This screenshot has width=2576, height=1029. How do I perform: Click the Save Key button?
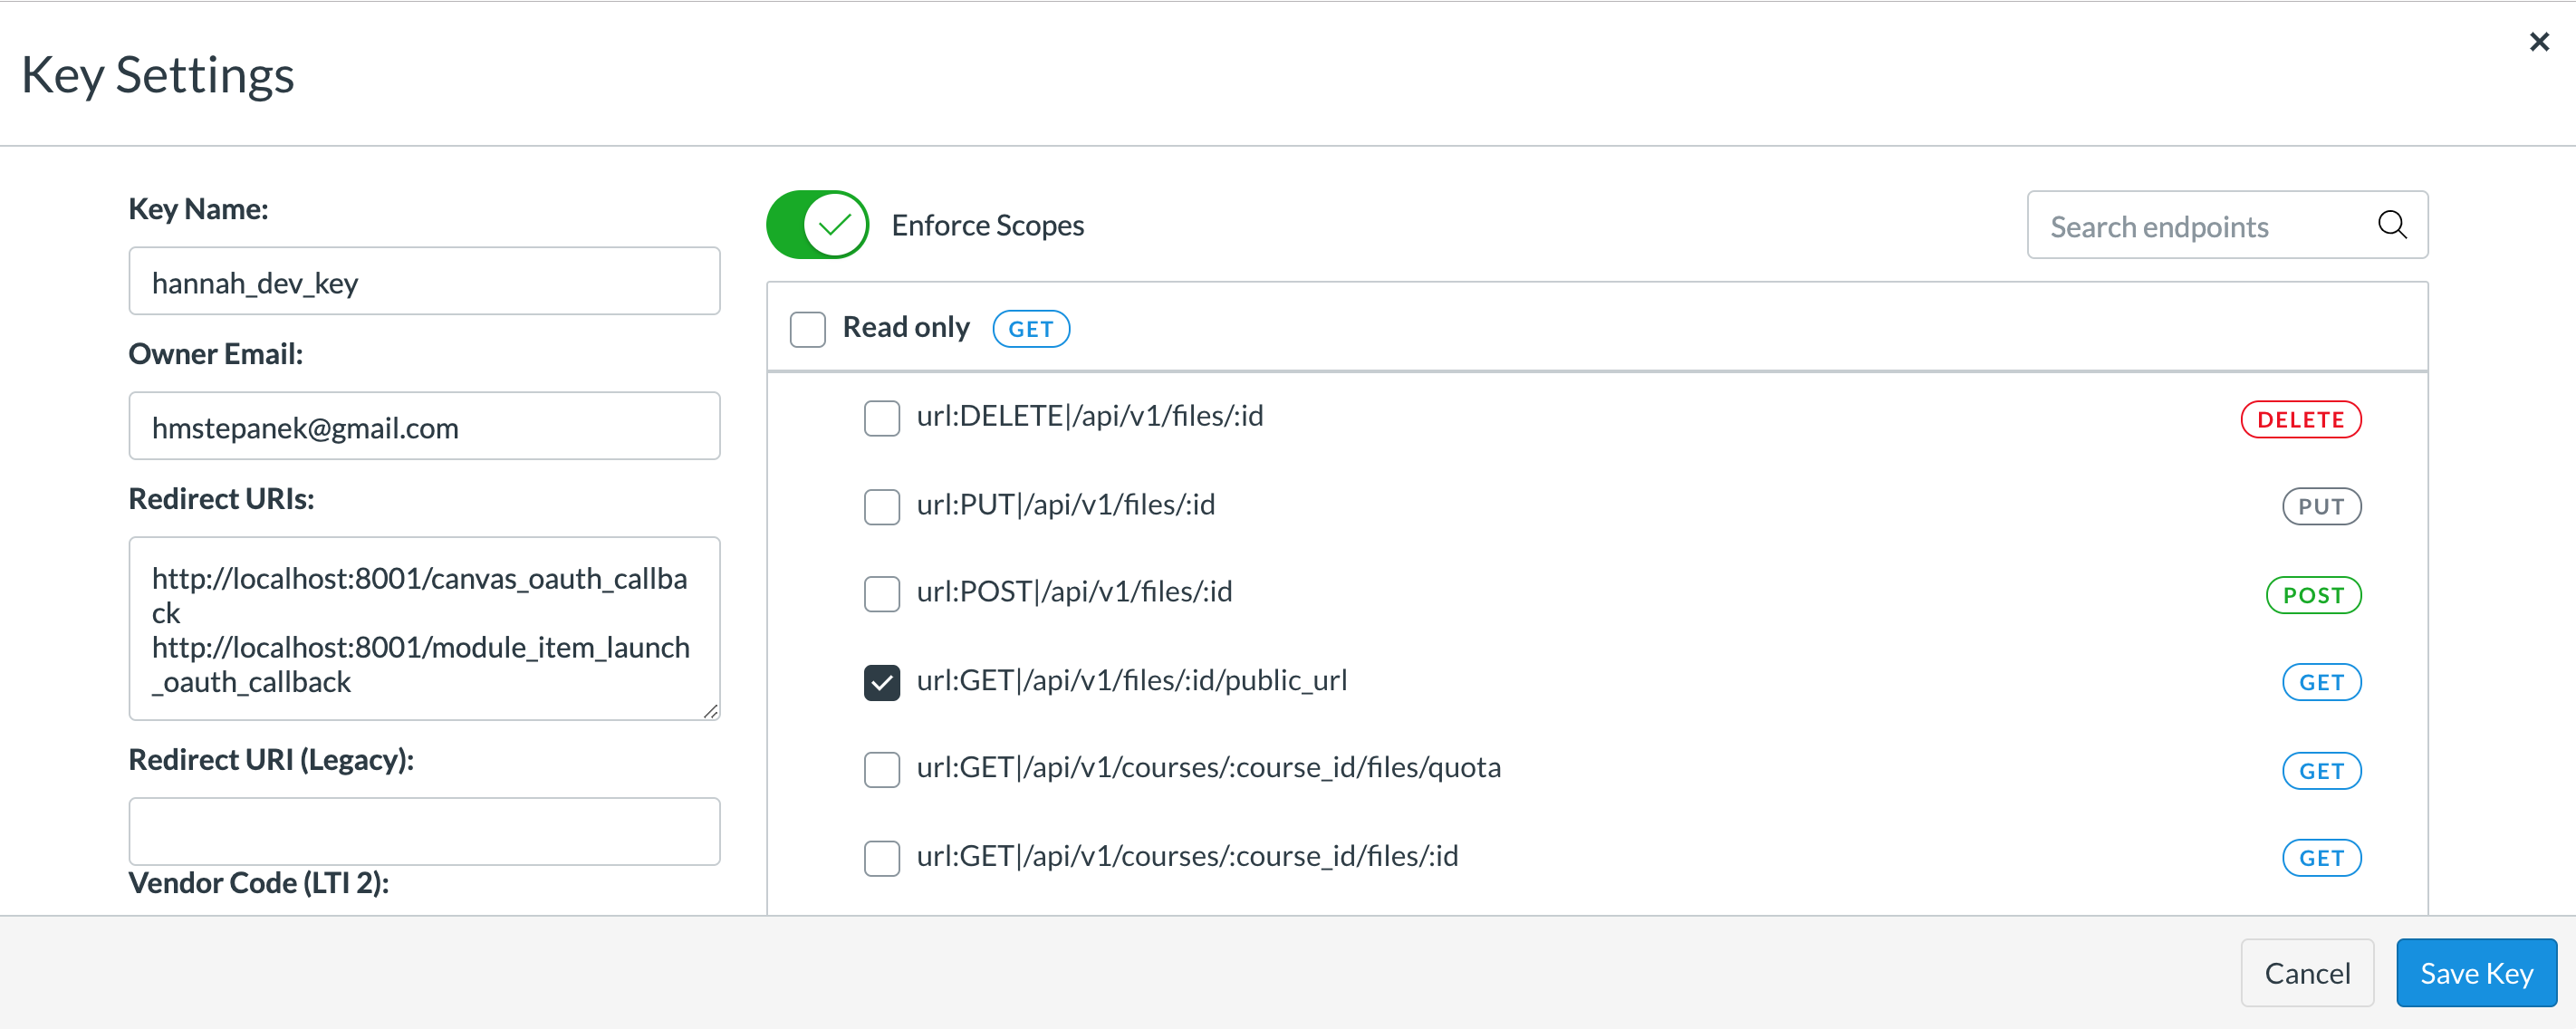2475,973
